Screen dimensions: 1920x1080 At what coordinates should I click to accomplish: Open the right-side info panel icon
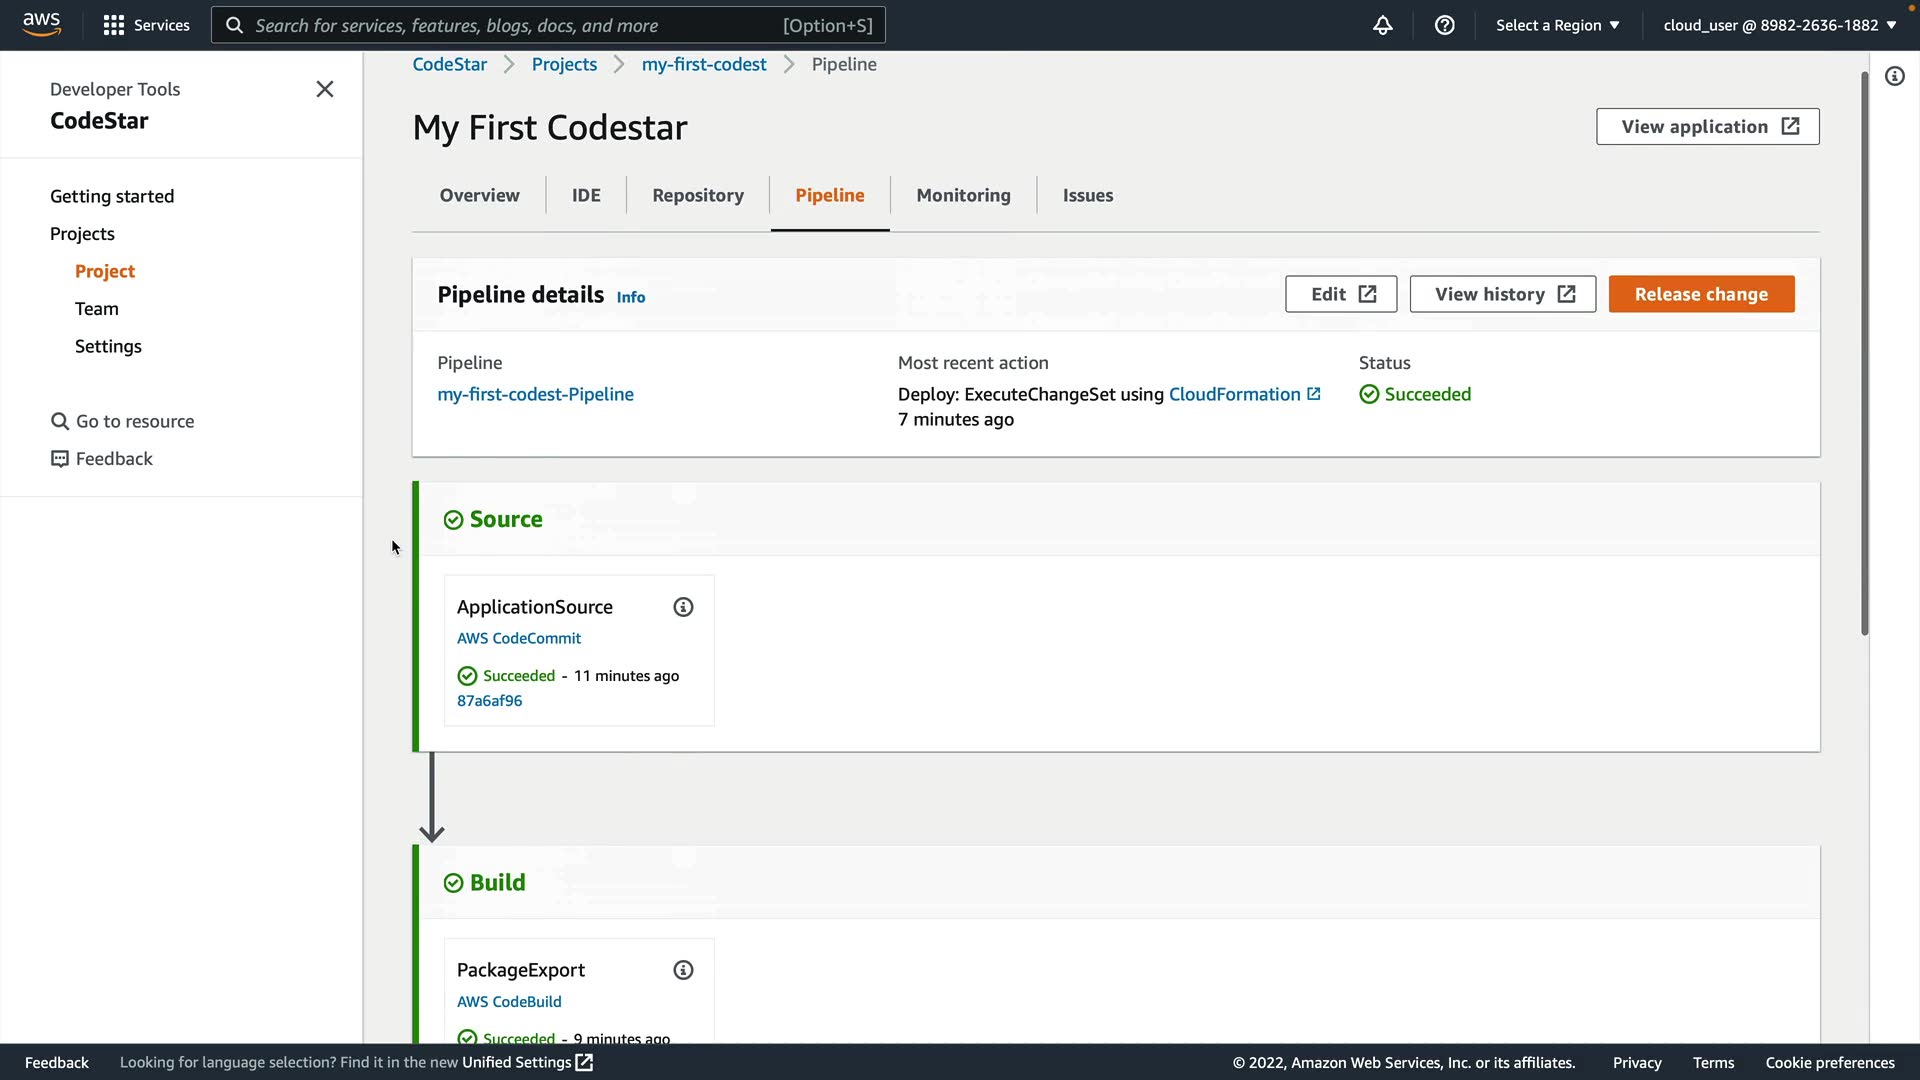[1894, 76]
